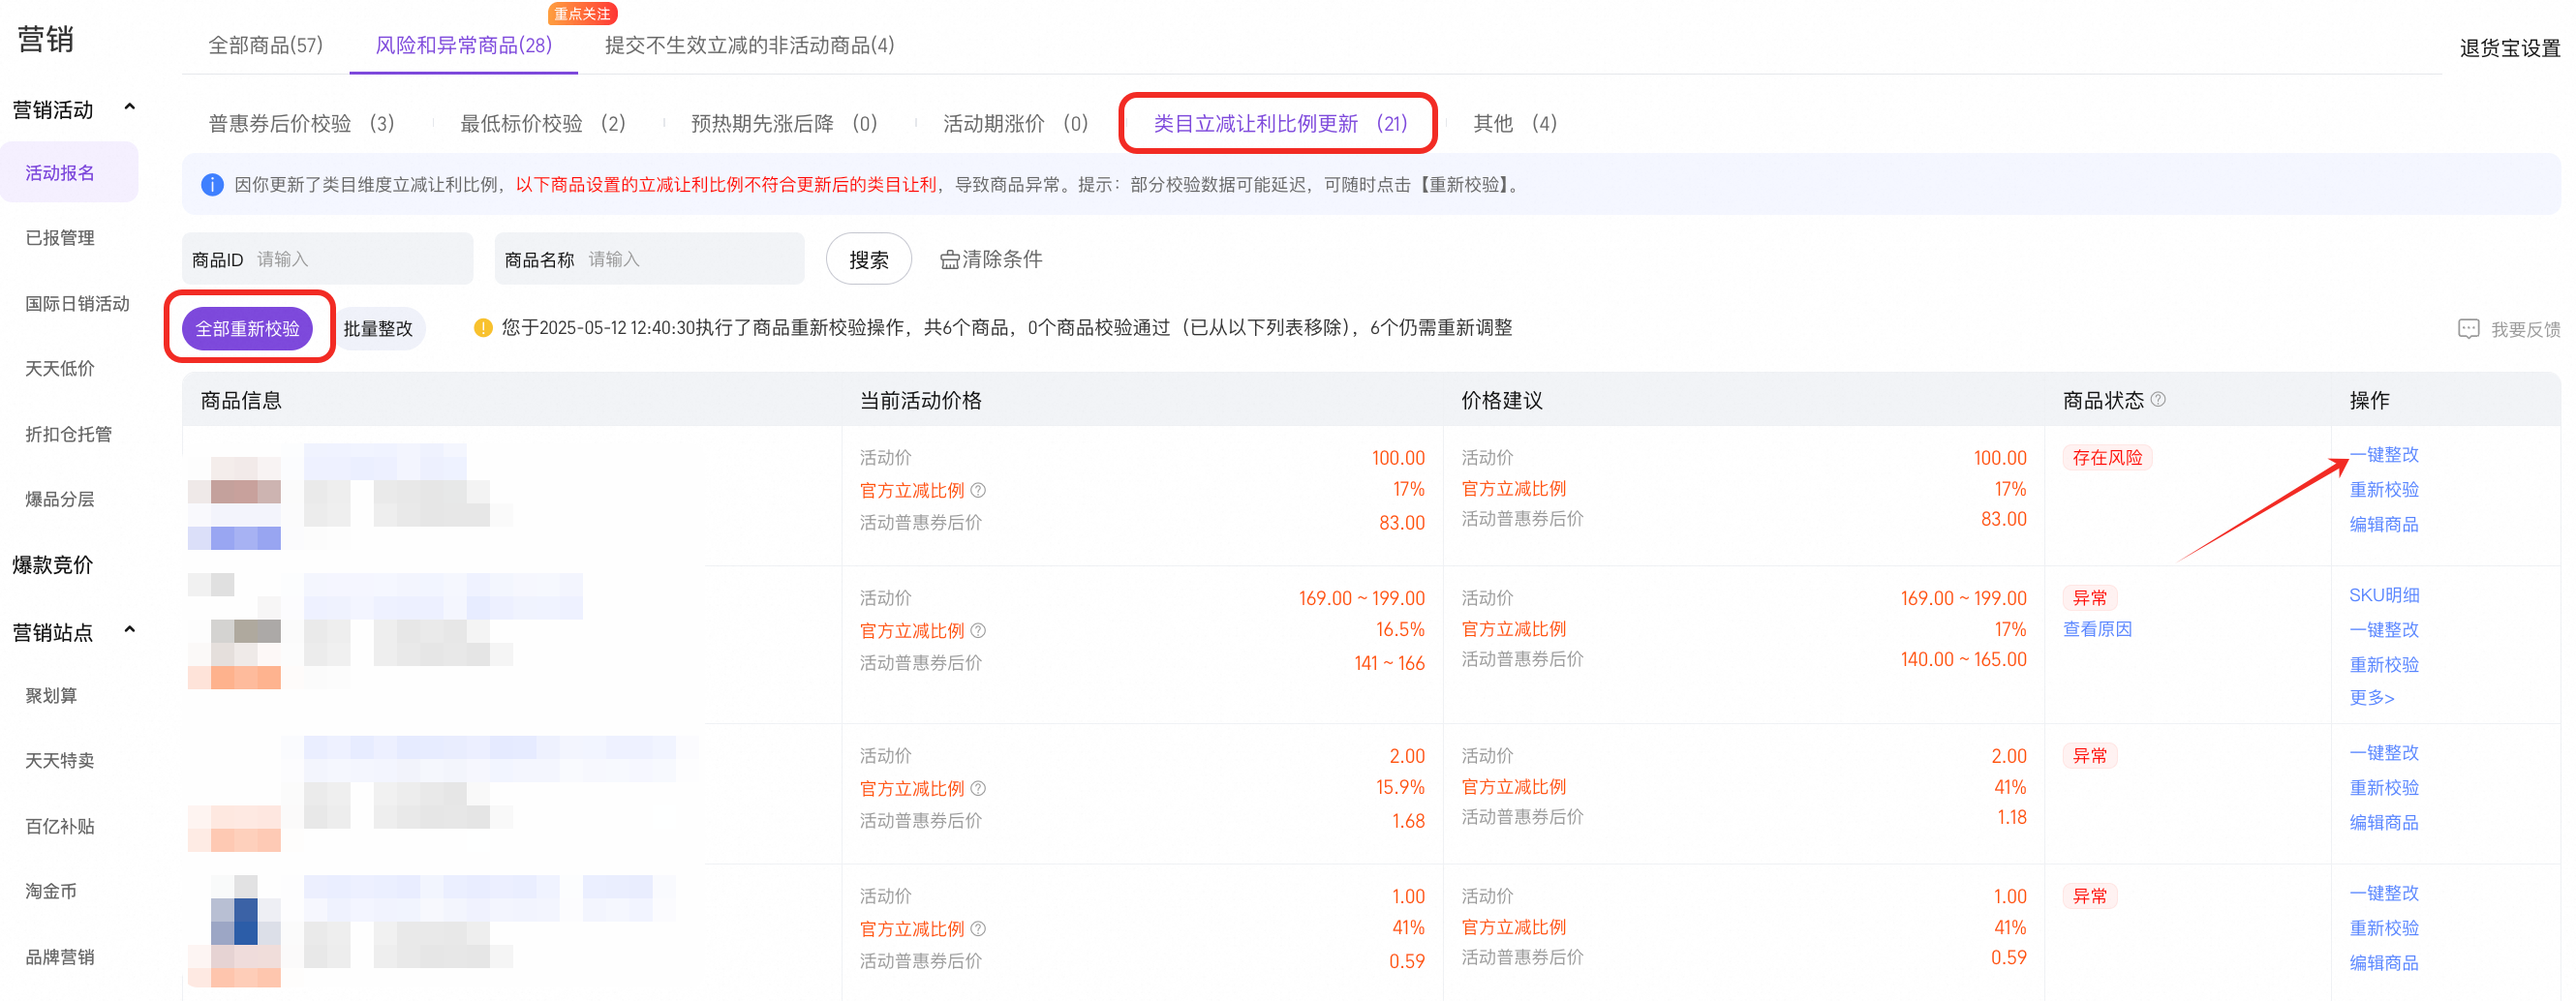This screenshot has height=1001, width=2576.
Task: Click product thumbnail in 存在风险 row
Action: (x=234, y=503)
